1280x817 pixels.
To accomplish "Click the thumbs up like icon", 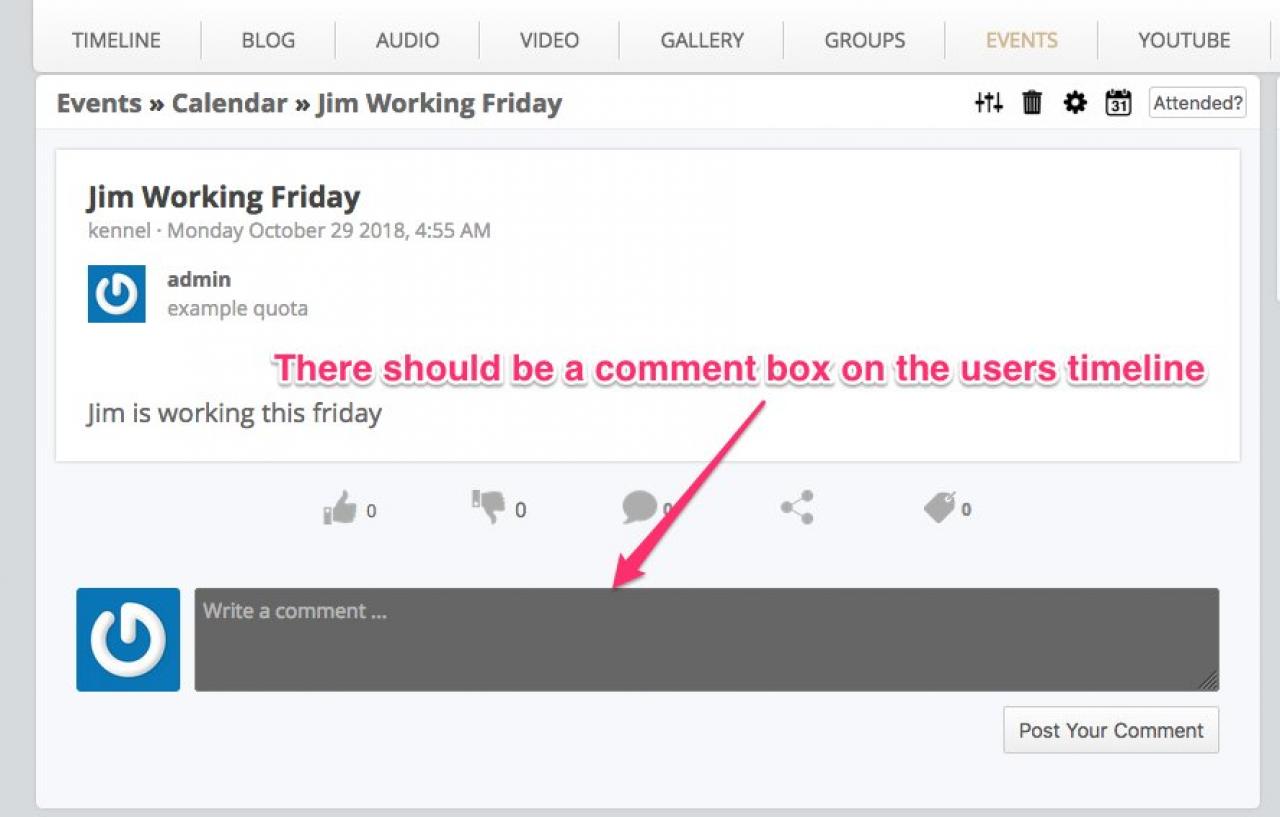I will pyautogui.click(x=340, y=508).
